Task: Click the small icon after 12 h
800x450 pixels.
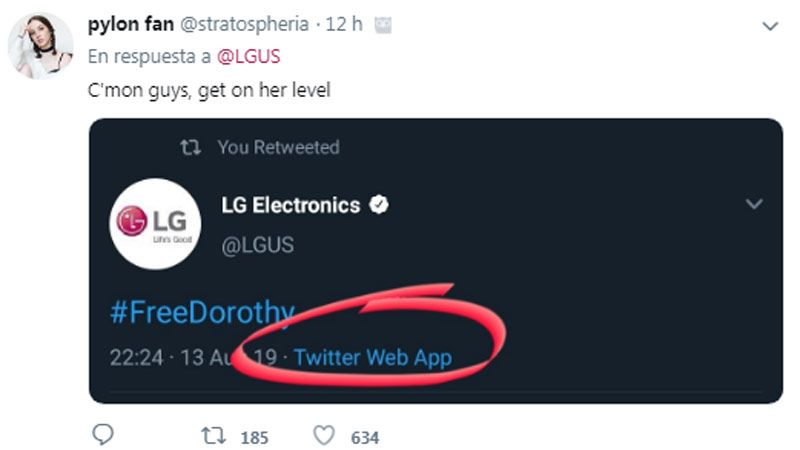Action: click(384, 25)
